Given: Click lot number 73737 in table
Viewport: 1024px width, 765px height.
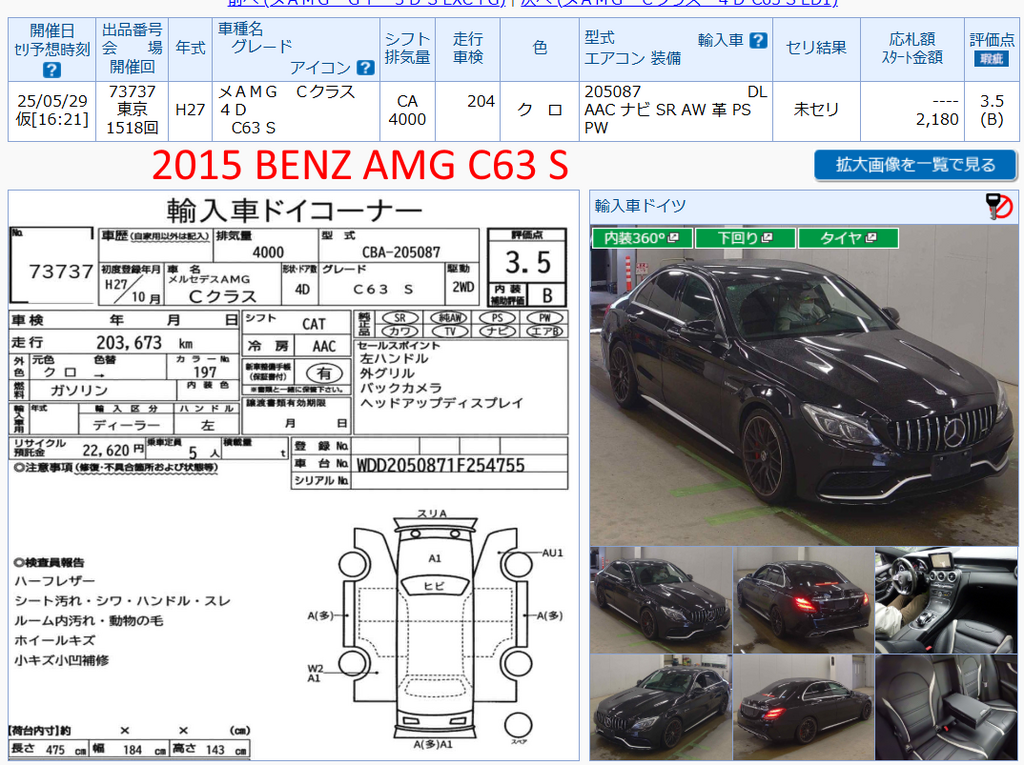Looking at the screenshot, I should pos(132,91).
